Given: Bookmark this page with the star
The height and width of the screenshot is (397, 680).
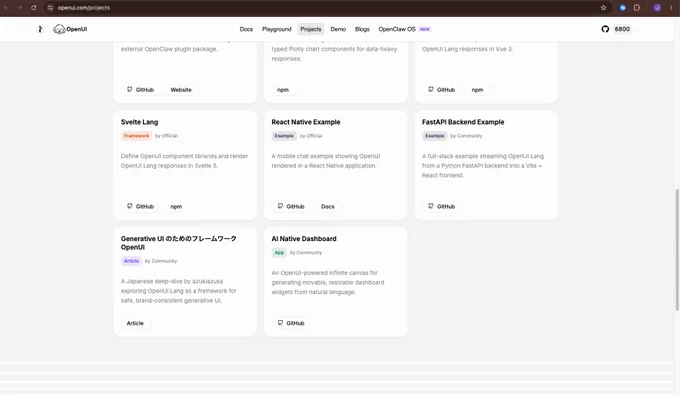Looking at the screenshot, I should click(x=603, y=7).
